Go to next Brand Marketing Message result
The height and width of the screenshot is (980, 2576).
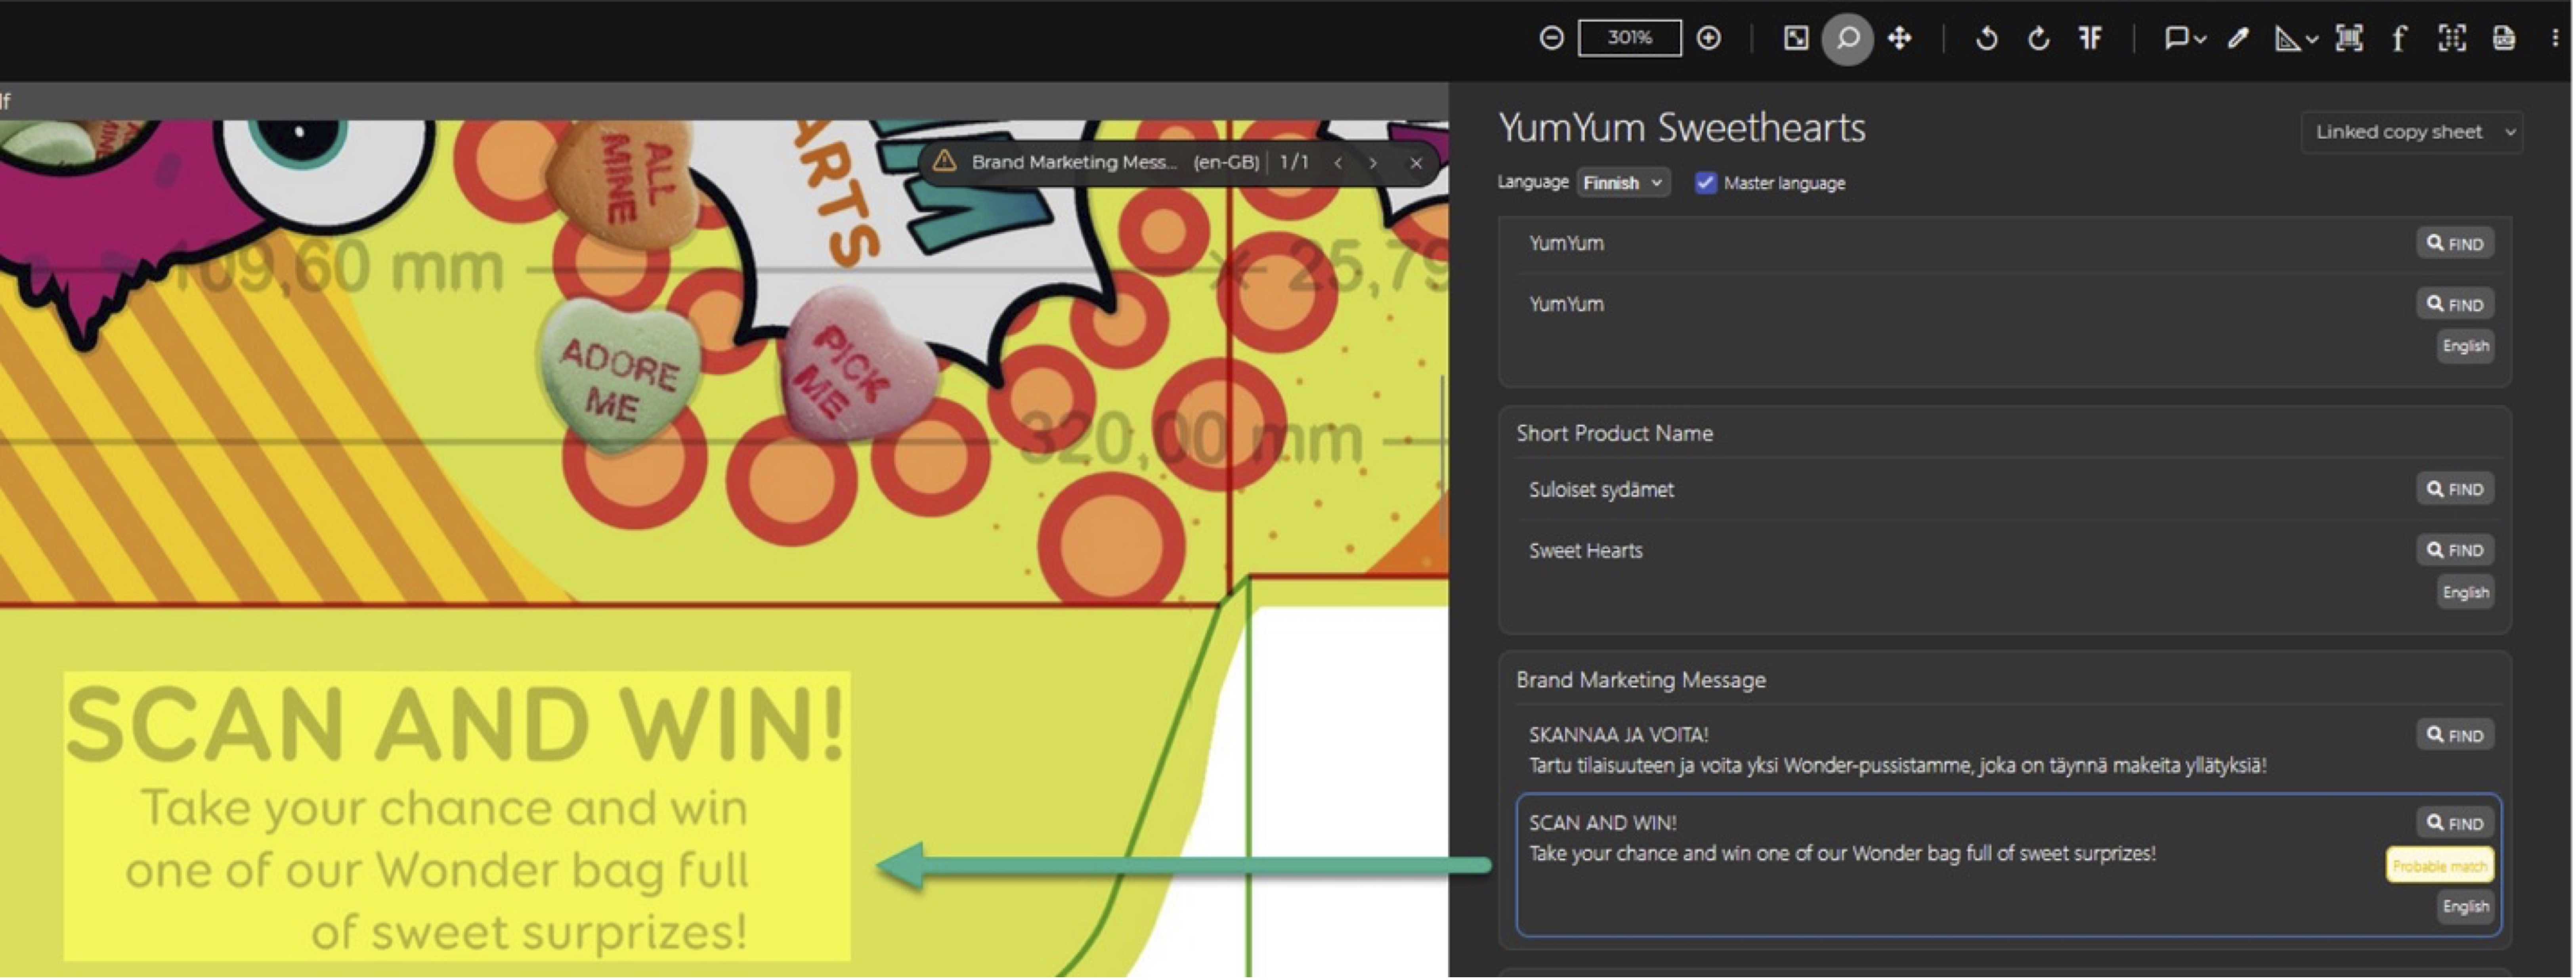(x=1373, y=163)
